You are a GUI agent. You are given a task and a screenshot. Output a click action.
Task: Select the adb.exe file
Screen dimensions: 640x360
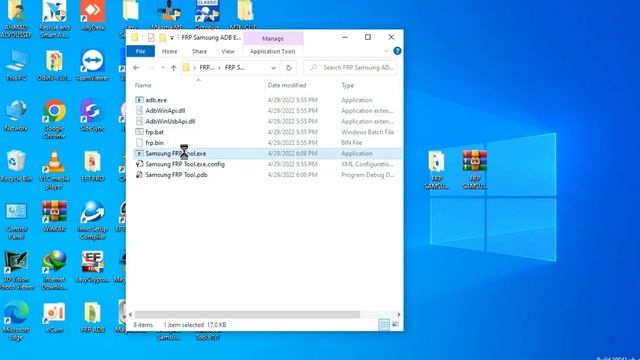[156, 100]
